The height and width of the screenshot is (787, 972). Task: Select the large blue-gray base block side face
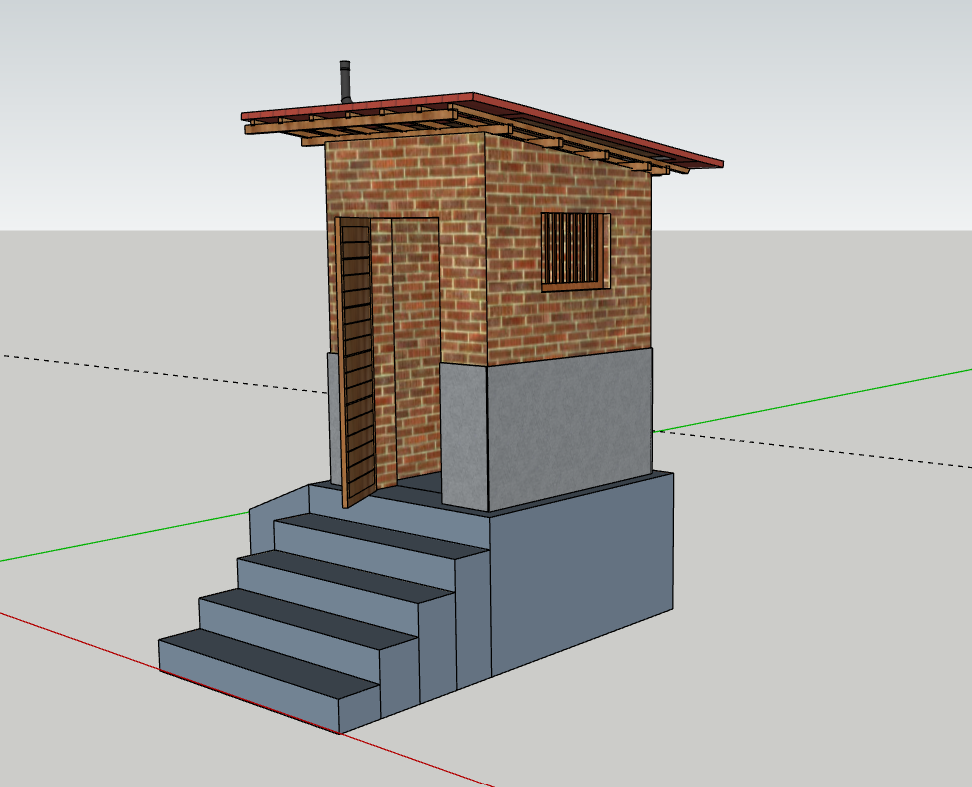pos(581,573)
